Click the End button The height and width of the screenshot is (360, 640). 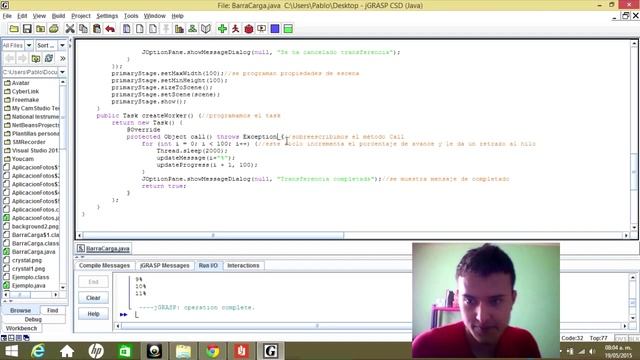point(93,282)
